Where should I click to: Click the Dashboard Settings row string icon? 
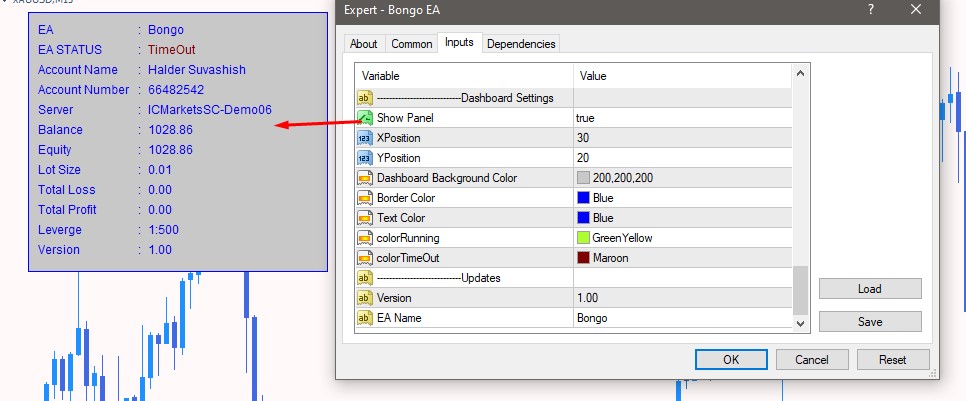(x=365, y=98)
